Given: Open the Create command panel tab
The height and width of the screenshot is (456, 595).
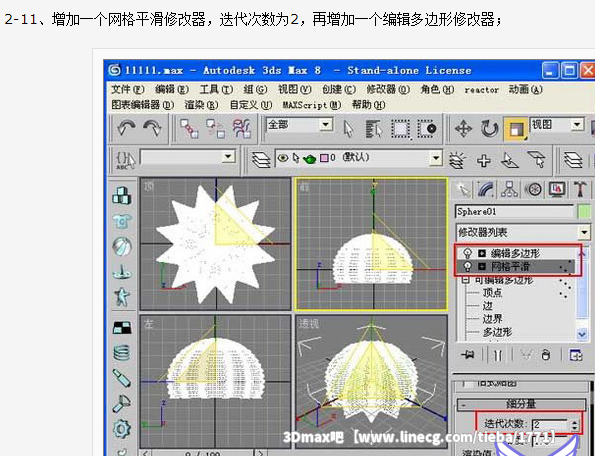Looking at the screenshot, I should coord(463,189).
